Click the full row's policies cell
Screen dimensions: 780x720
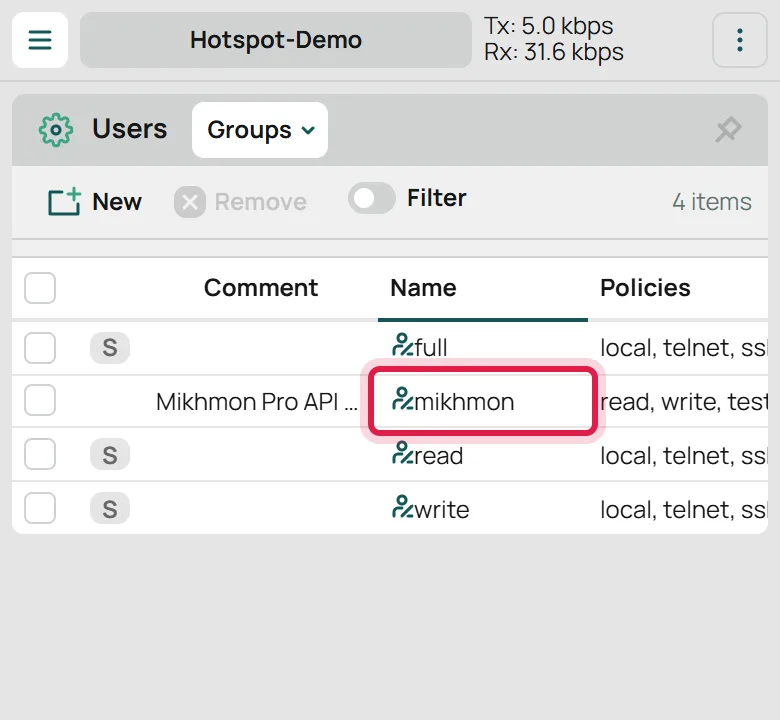pyautogui.click(x=684, y=347)
